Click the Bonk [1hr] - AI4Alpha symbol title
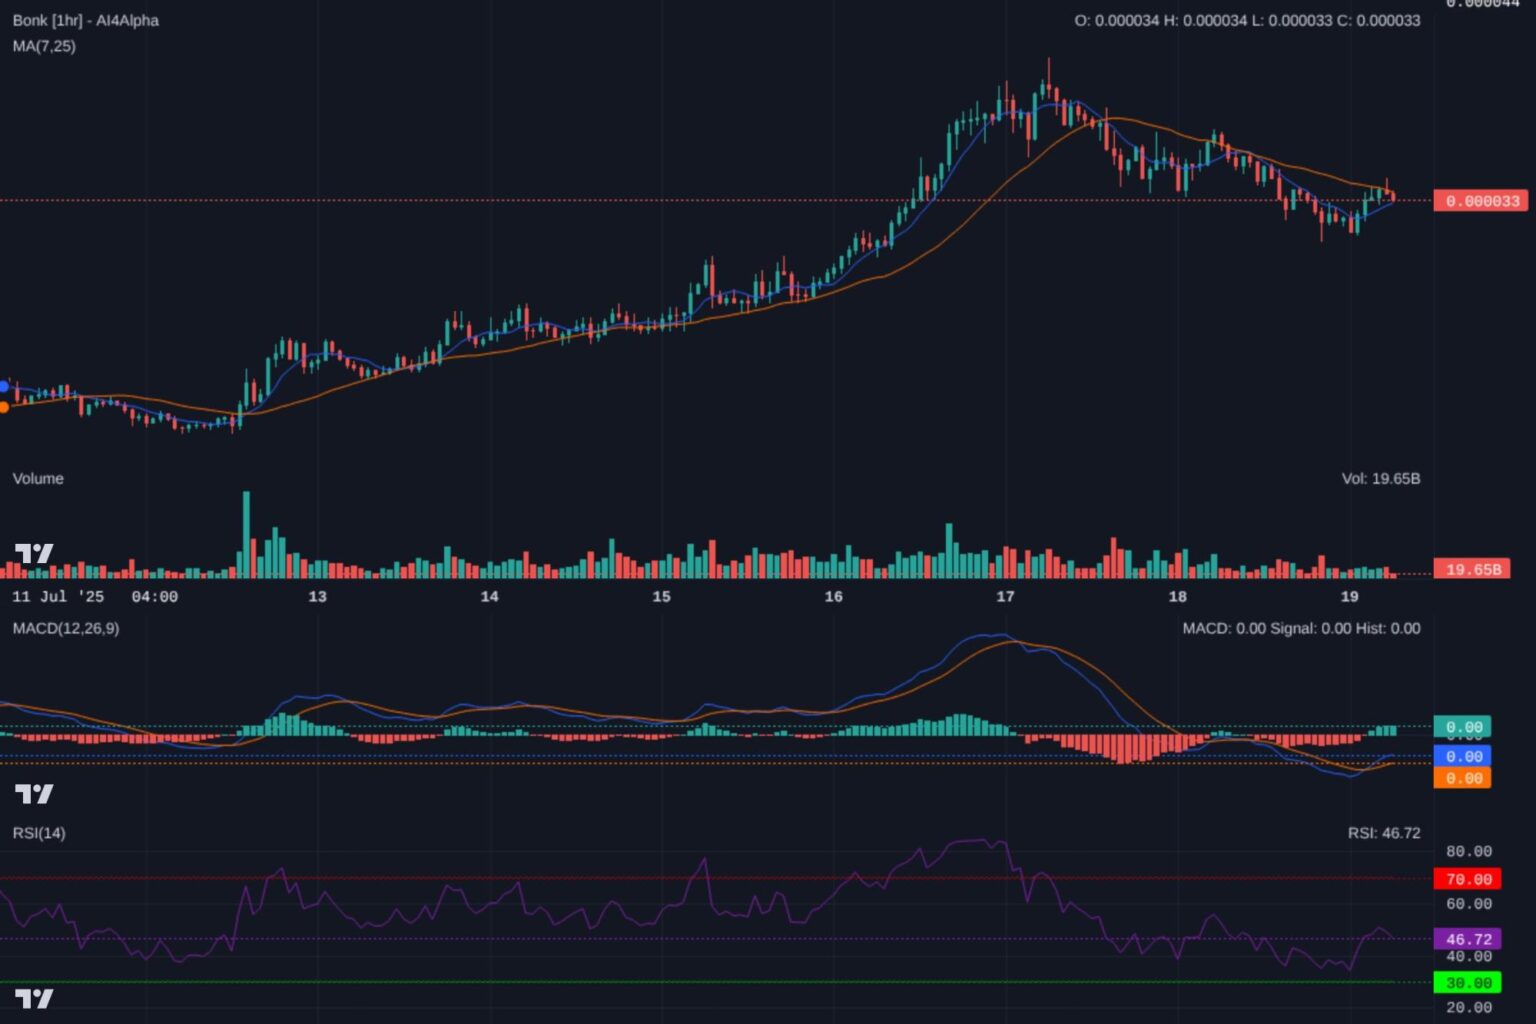 click(85, 20)
